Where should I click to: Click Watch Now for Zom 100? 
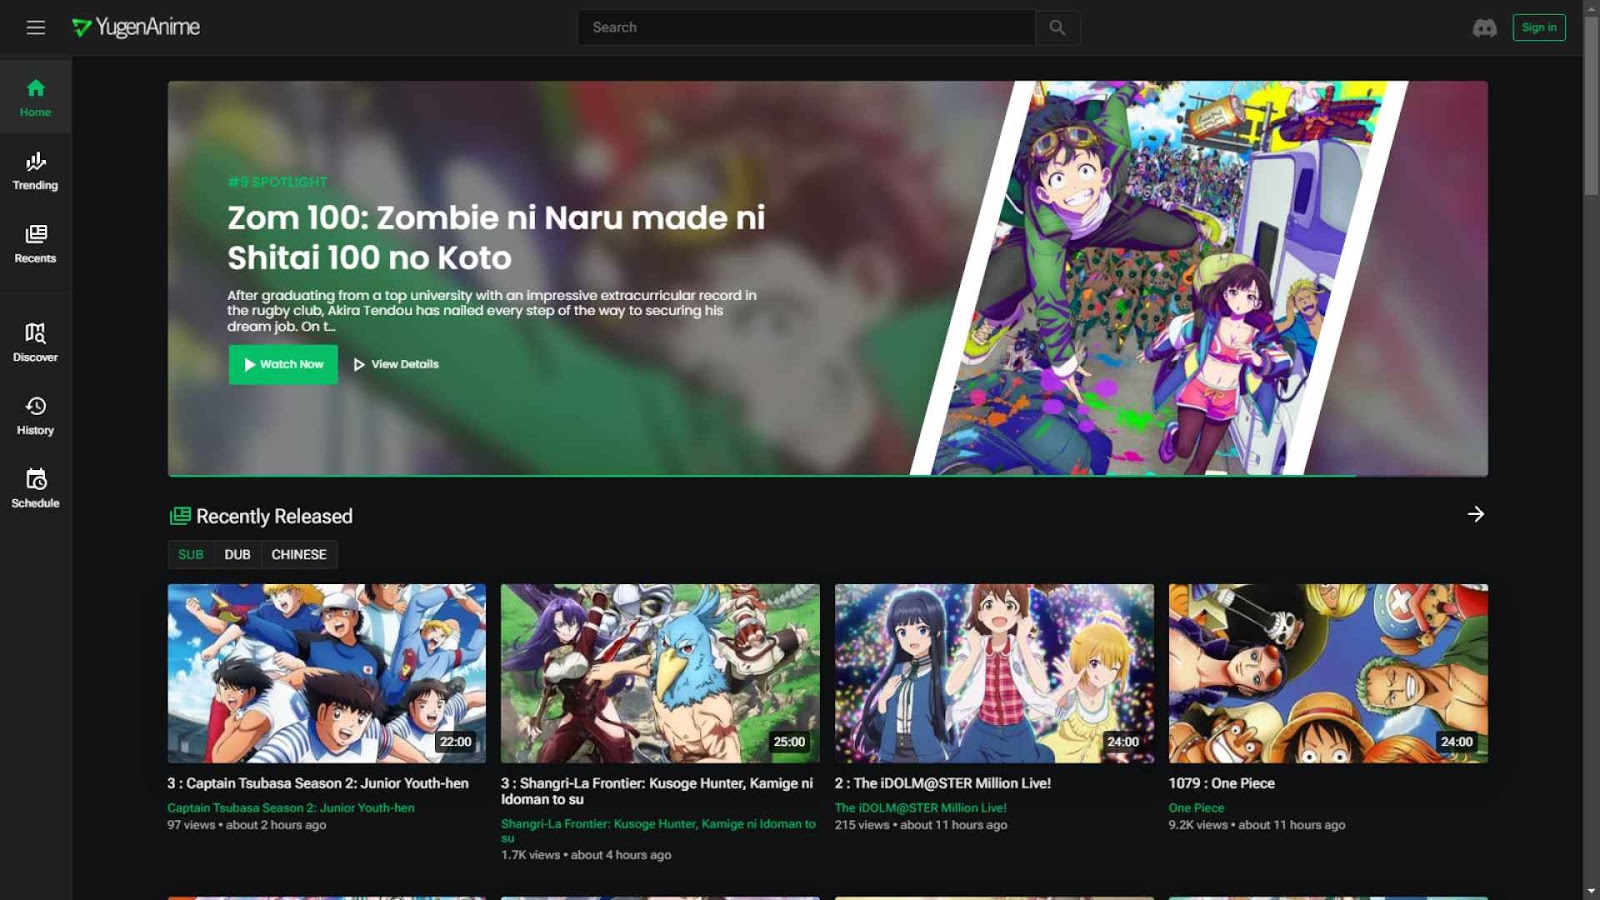[x=283, y=364]
